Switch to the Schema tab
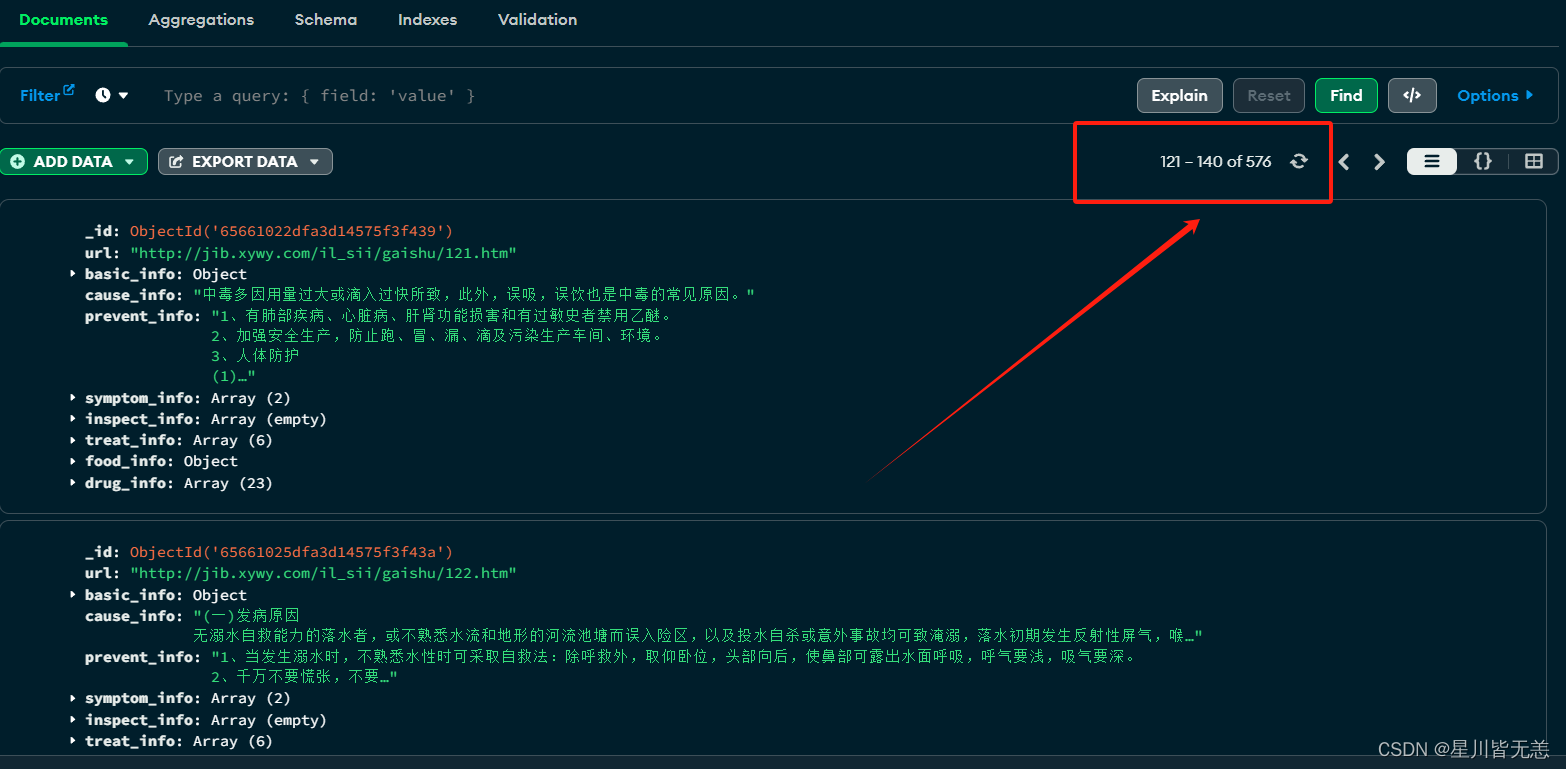Screen dimensions: 1566x769 click(325, 20)
